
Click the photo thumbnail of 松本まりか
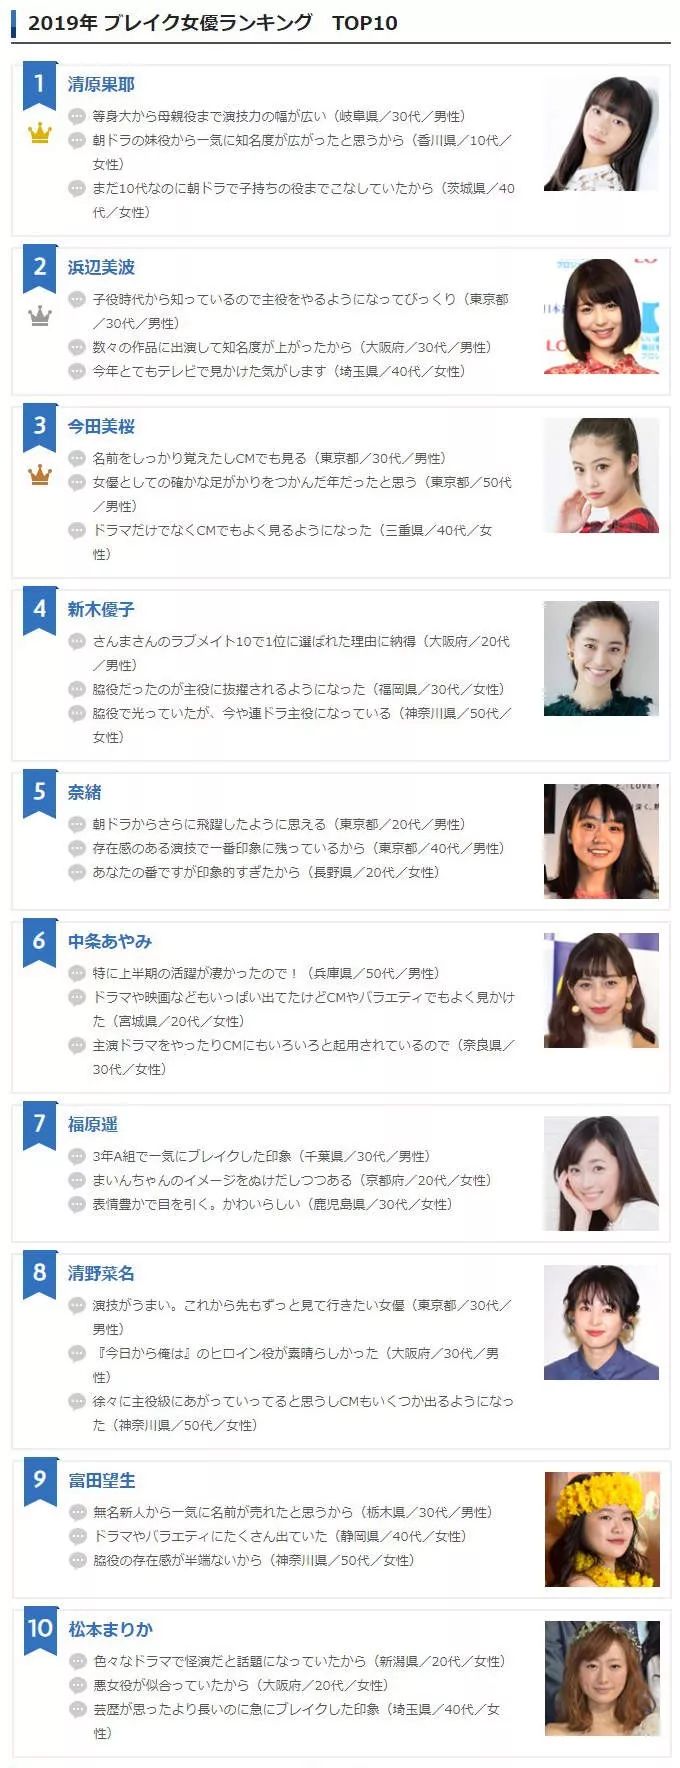click(x=602, y=1678)
